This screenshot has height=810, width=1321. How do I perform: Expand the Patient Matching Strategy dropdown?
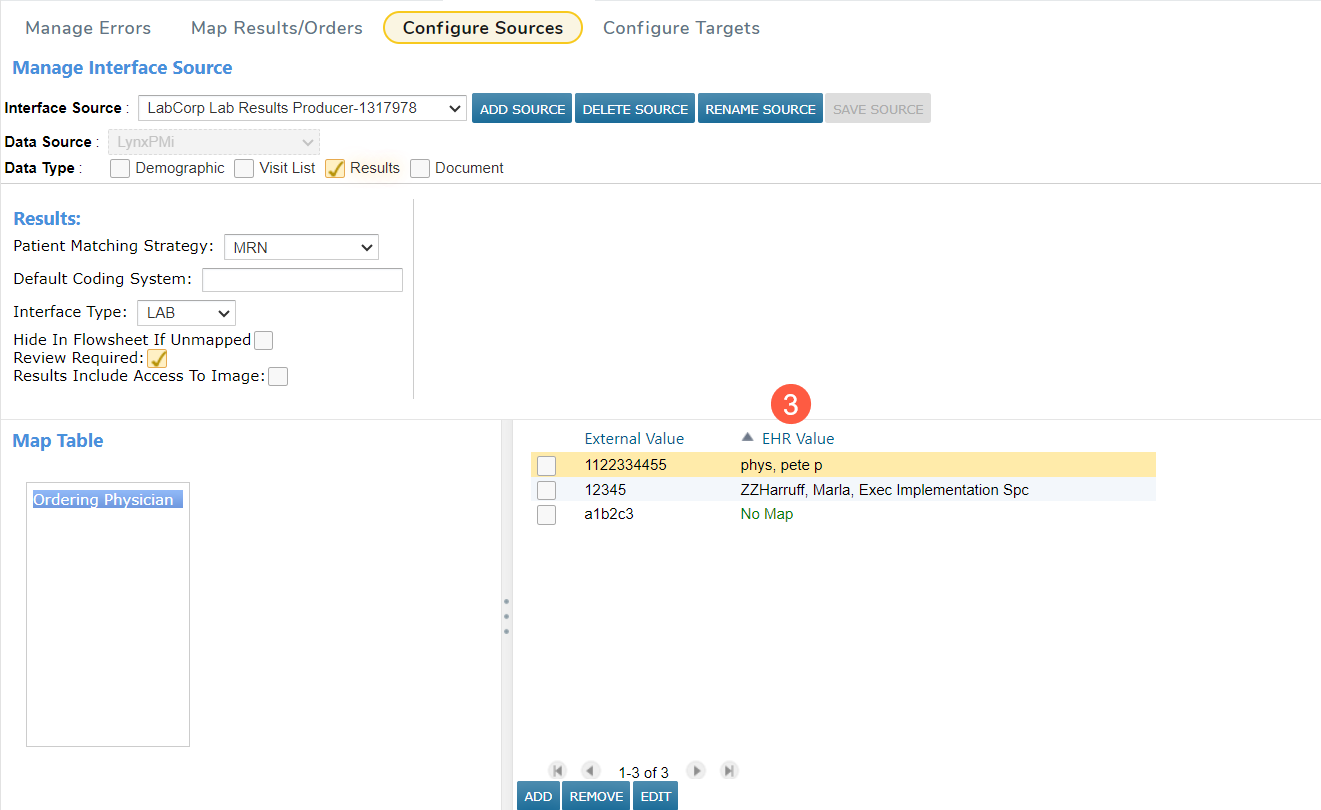coord(301,247)
